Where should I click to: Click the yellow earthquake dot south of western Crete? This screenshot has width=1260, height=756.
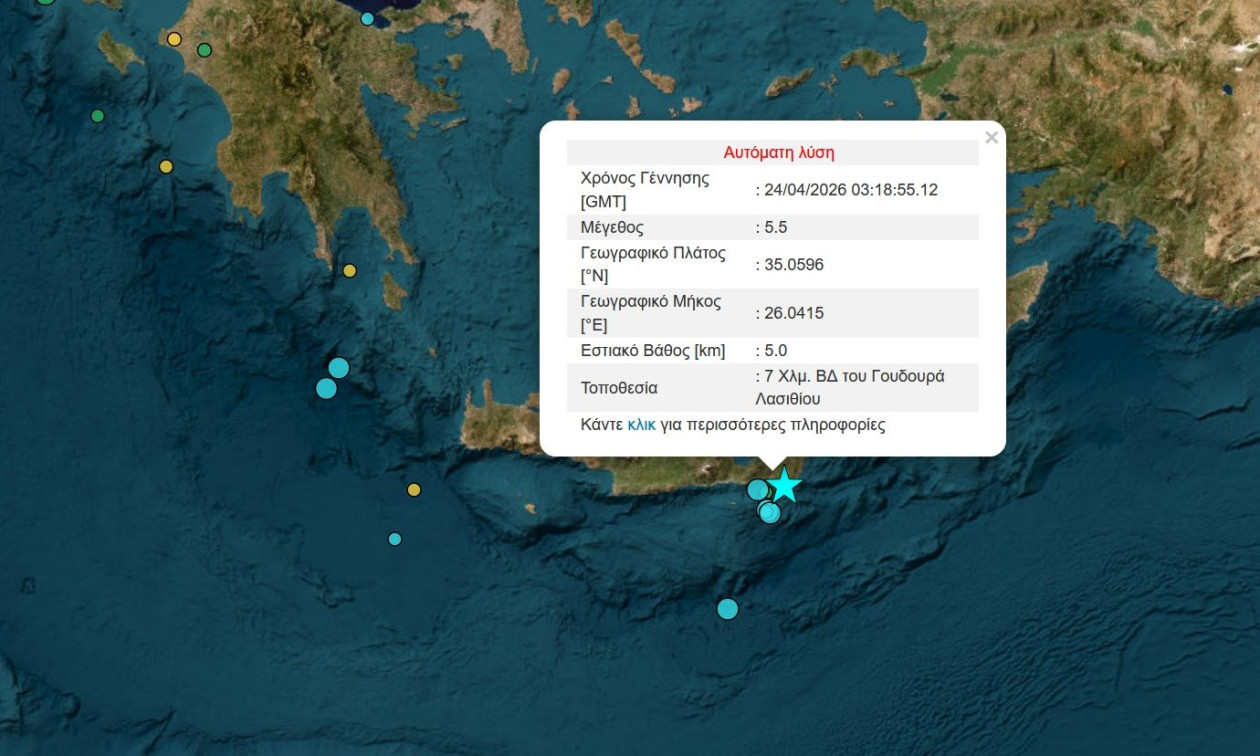tap(413, 490)
